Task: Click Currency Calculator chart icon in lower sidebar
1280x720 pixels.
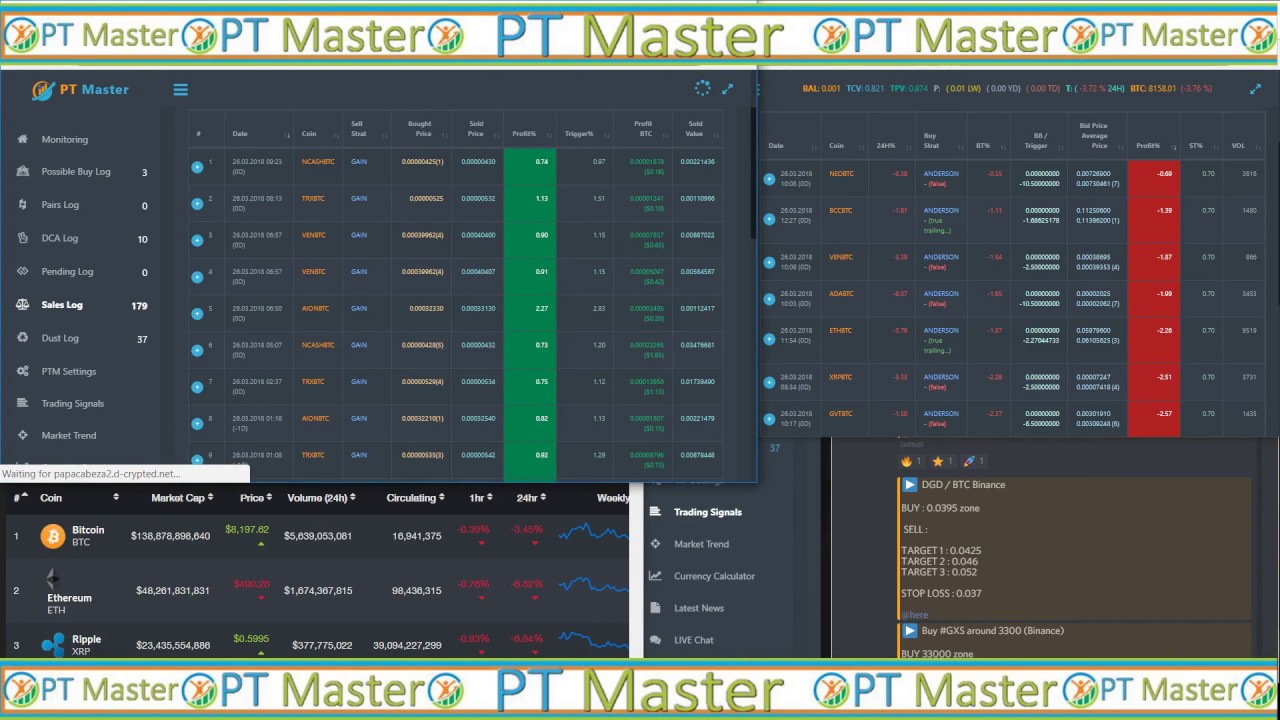Action: [x=655, y=576]
